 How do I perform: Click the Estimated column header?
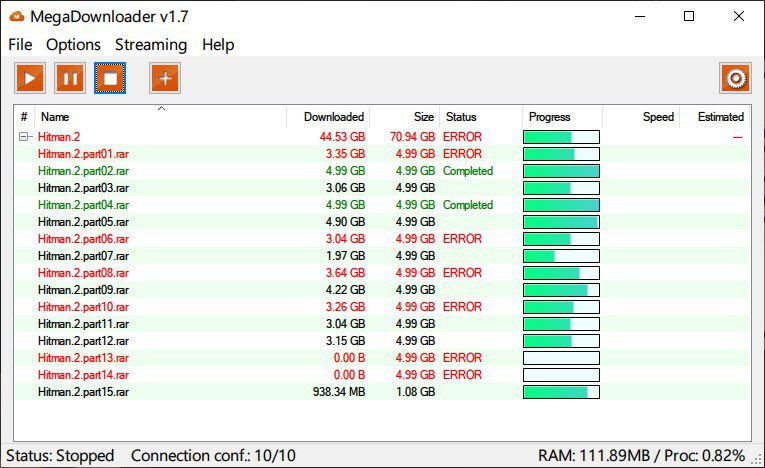pyautogui.click(x=720, y=117)
